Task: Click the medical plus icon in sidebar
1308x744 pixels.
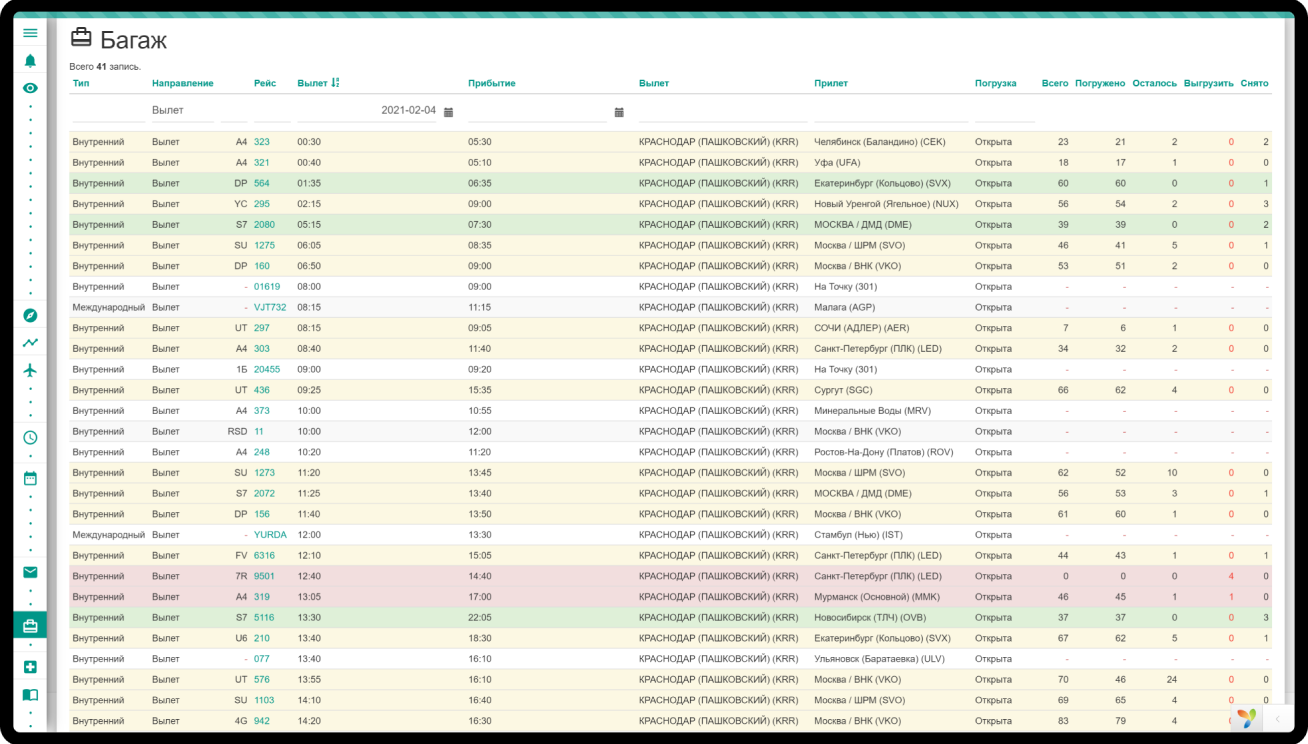Action: click(x=30, y=667)
